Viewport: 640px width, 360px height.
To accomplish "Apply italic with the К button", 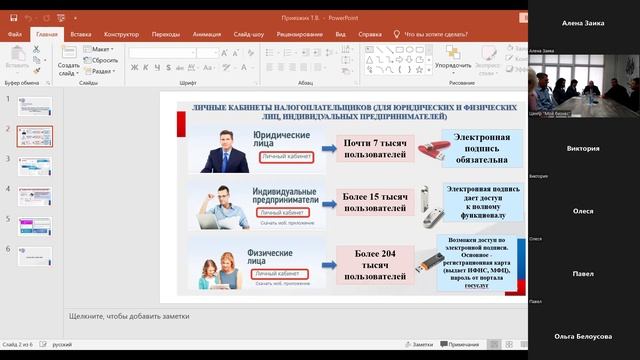I will point(146,67).
